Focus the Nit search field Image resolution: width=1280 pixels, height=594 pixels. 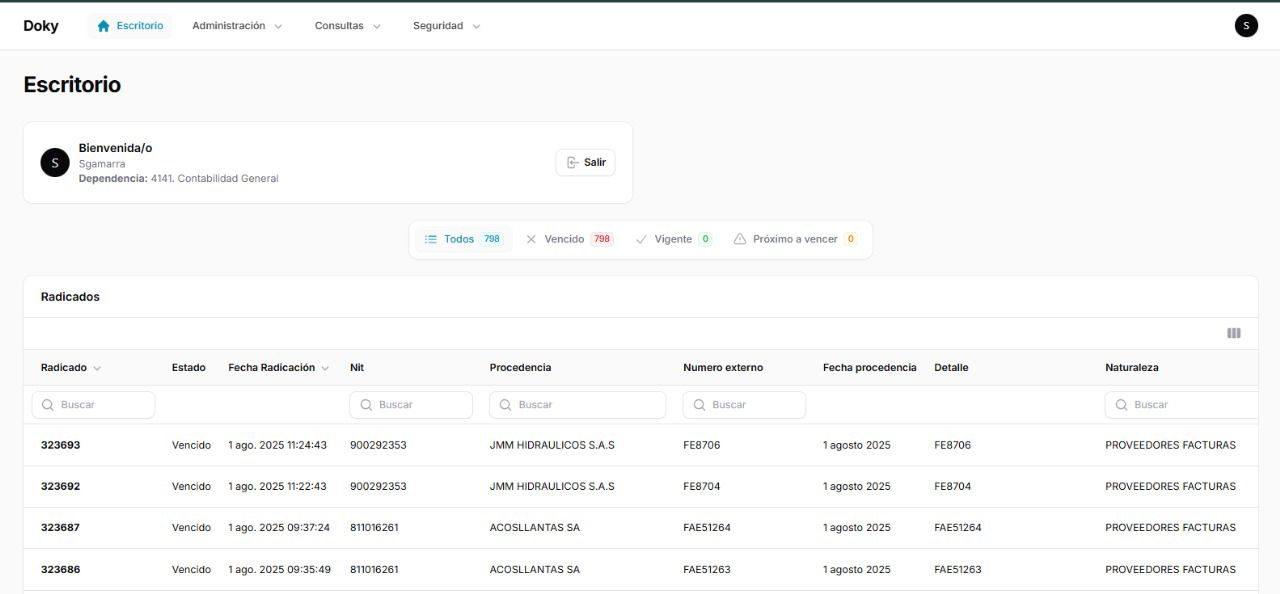tap(411, 405)
